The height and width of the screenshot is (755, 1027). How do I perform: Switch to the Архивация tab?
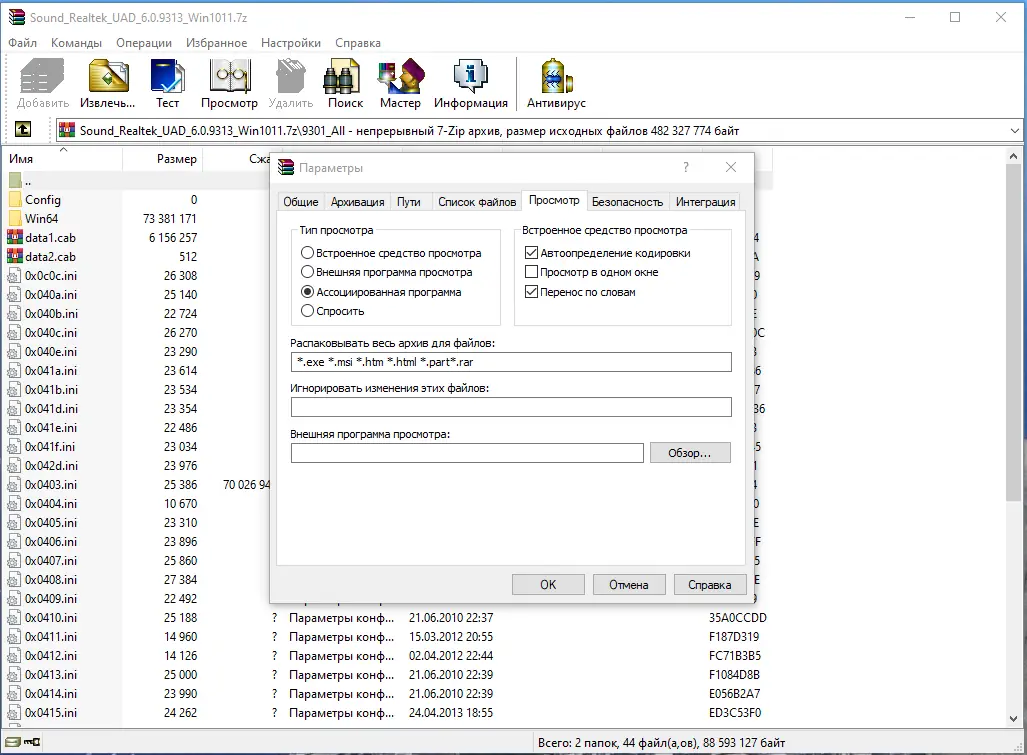tap(357, 202)
